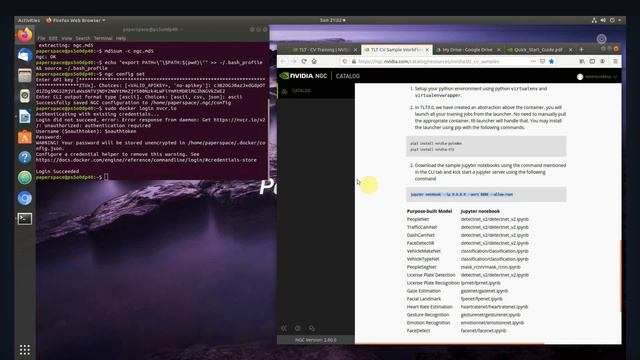Switch to Quick_Start_Guide.pdf tab

(x=538, y=49)
